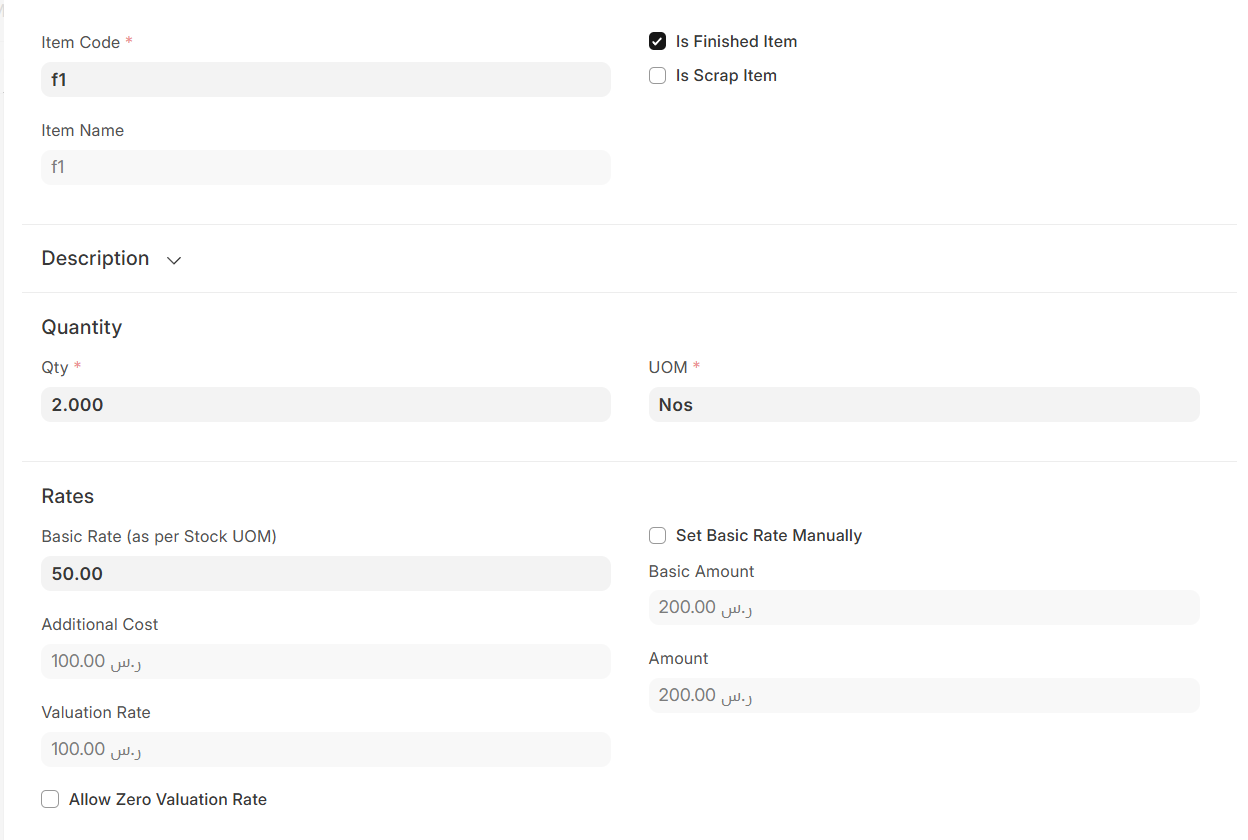The height and width of the screenshot is (840, 1248).
Task: Select the Basic Amount value field
Action: (923, 607)
